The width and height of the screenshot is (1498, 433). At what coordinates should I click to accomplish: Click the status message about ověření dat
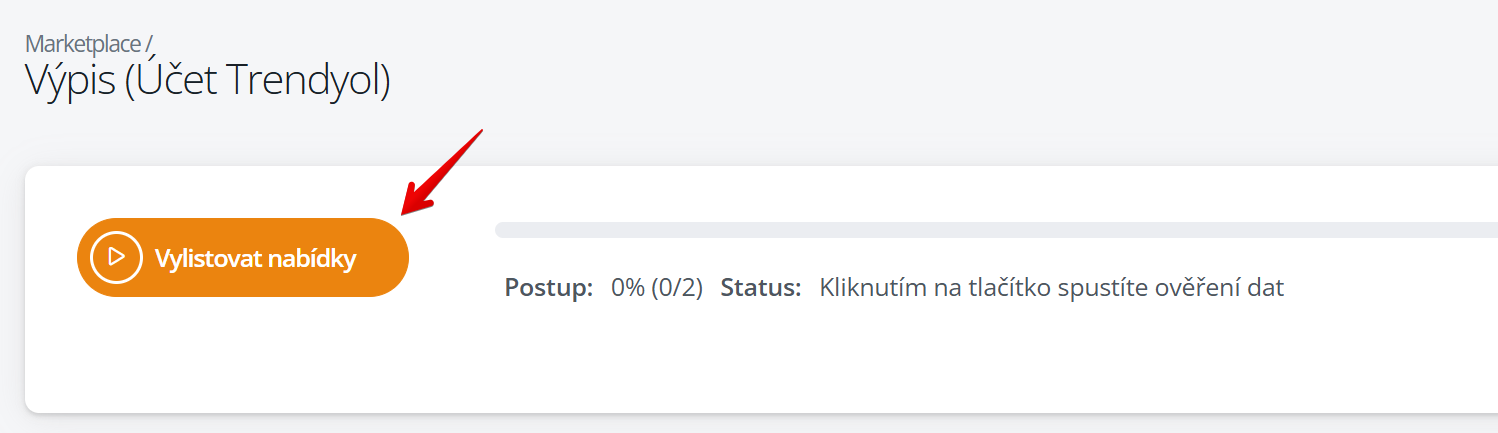[1051, 288]
